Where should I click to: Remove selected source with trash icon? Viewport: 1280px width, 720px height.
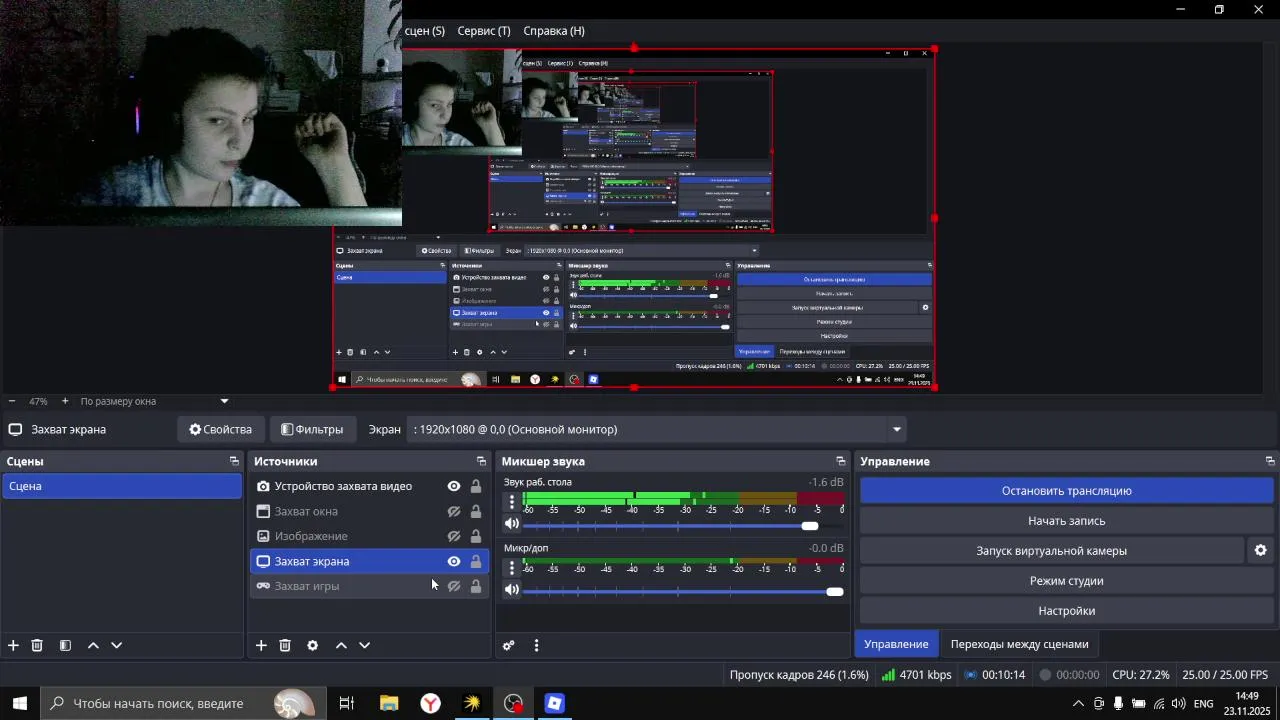[x=285, y=645]
